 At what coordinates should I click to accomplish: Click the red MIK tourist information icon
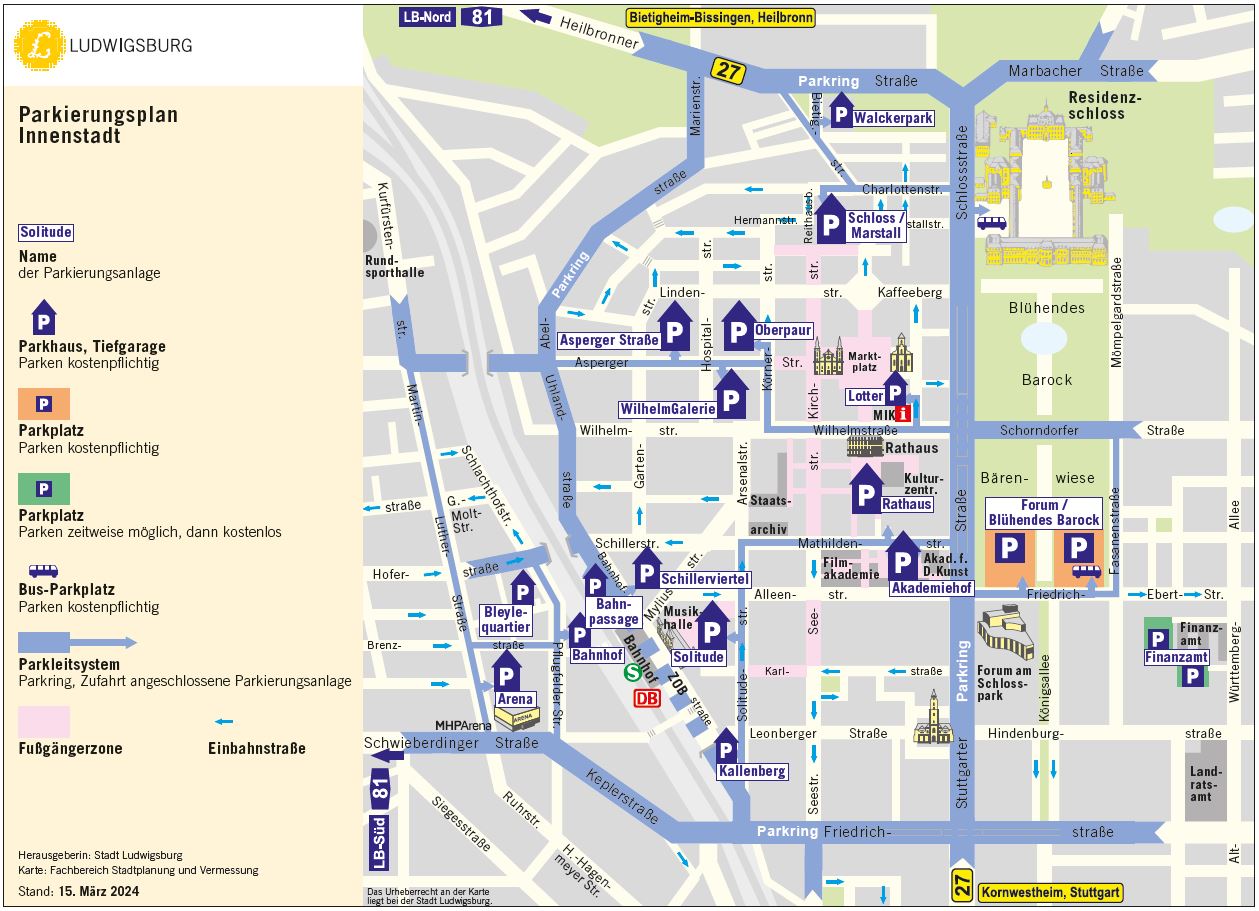(x=902, y=413)
